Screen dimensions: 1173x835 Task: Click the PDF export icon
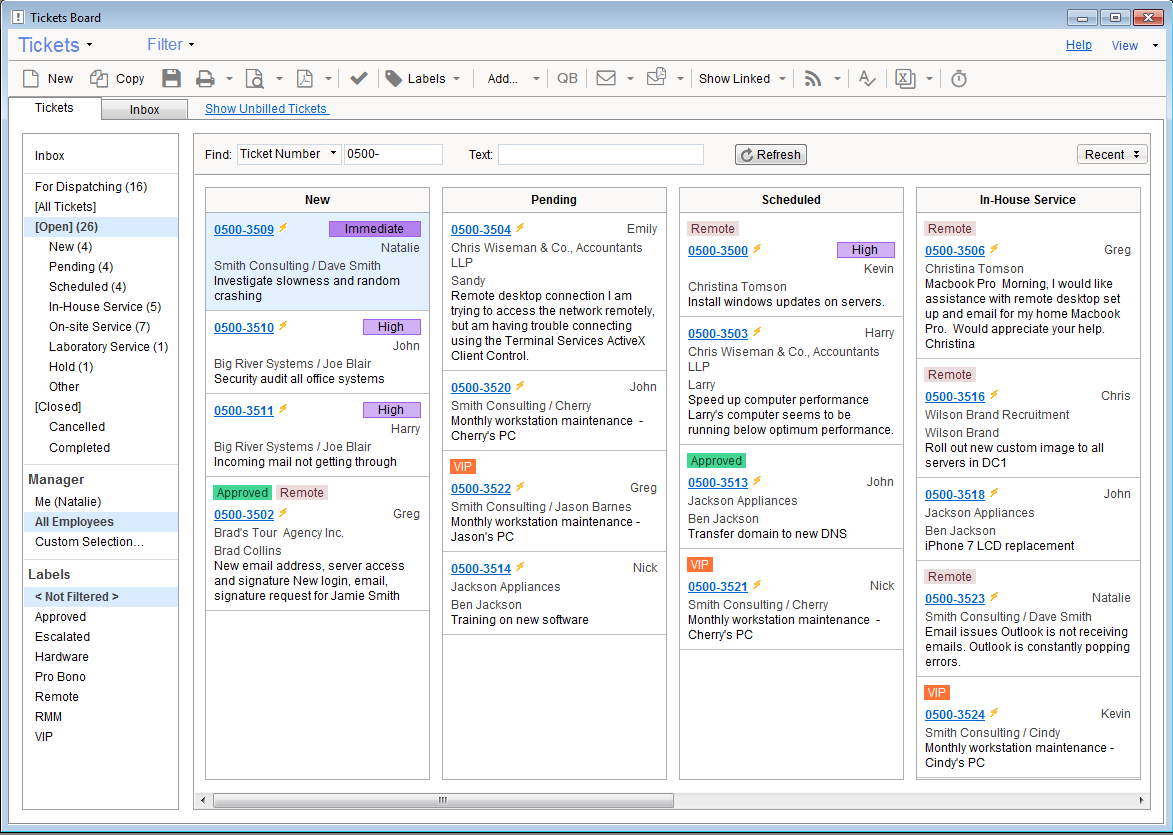[304, 79]
